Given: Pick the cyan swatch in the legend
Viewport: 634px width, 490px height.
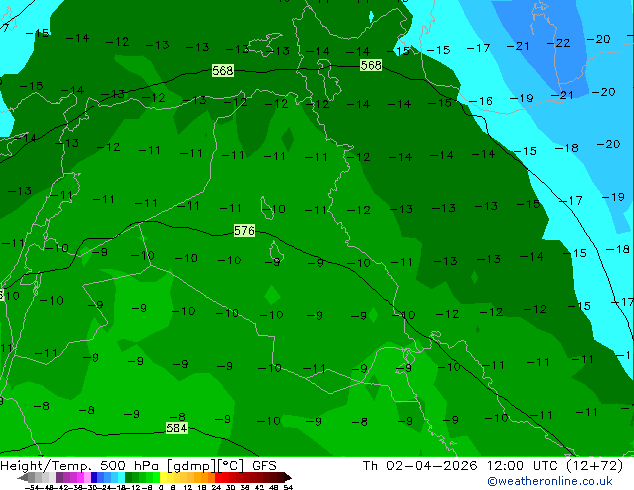Looking at the screenshot, I should pyautogui.click(x=121, y=477).
